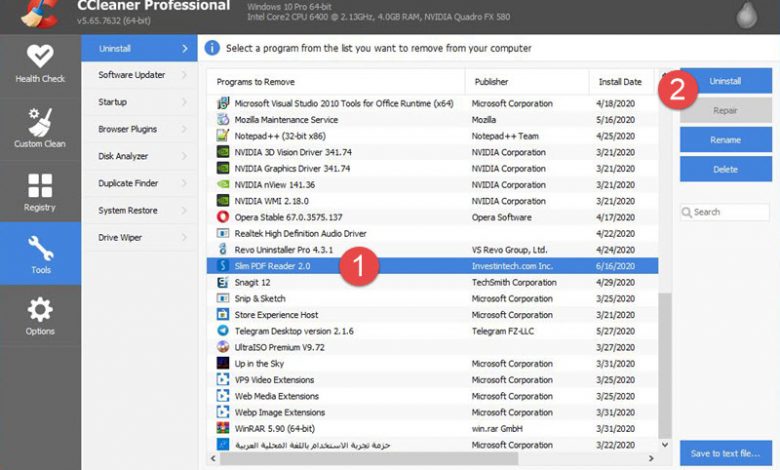
Task: Open the Options gear section
Action: 40,316
